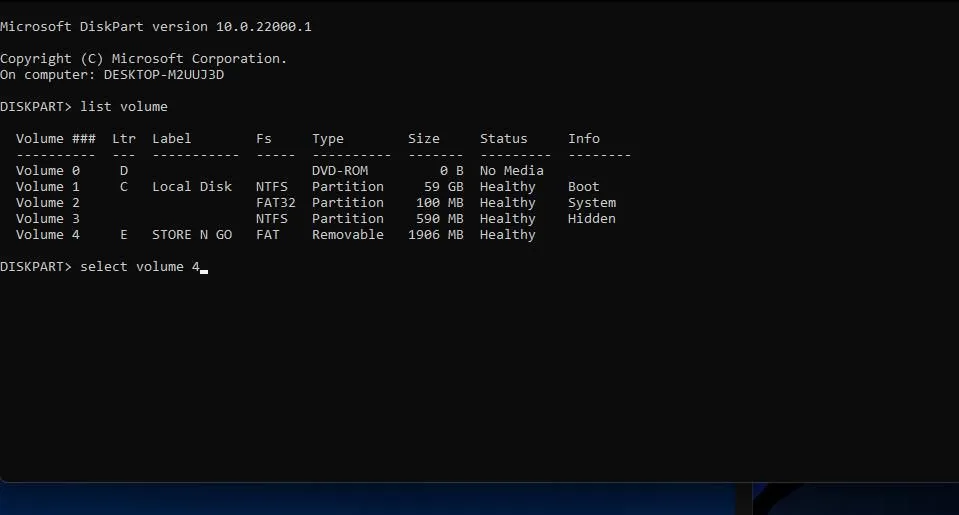
Task: Click the 'Status' column header
Action: pyautogui.click(x=503, y=139)
